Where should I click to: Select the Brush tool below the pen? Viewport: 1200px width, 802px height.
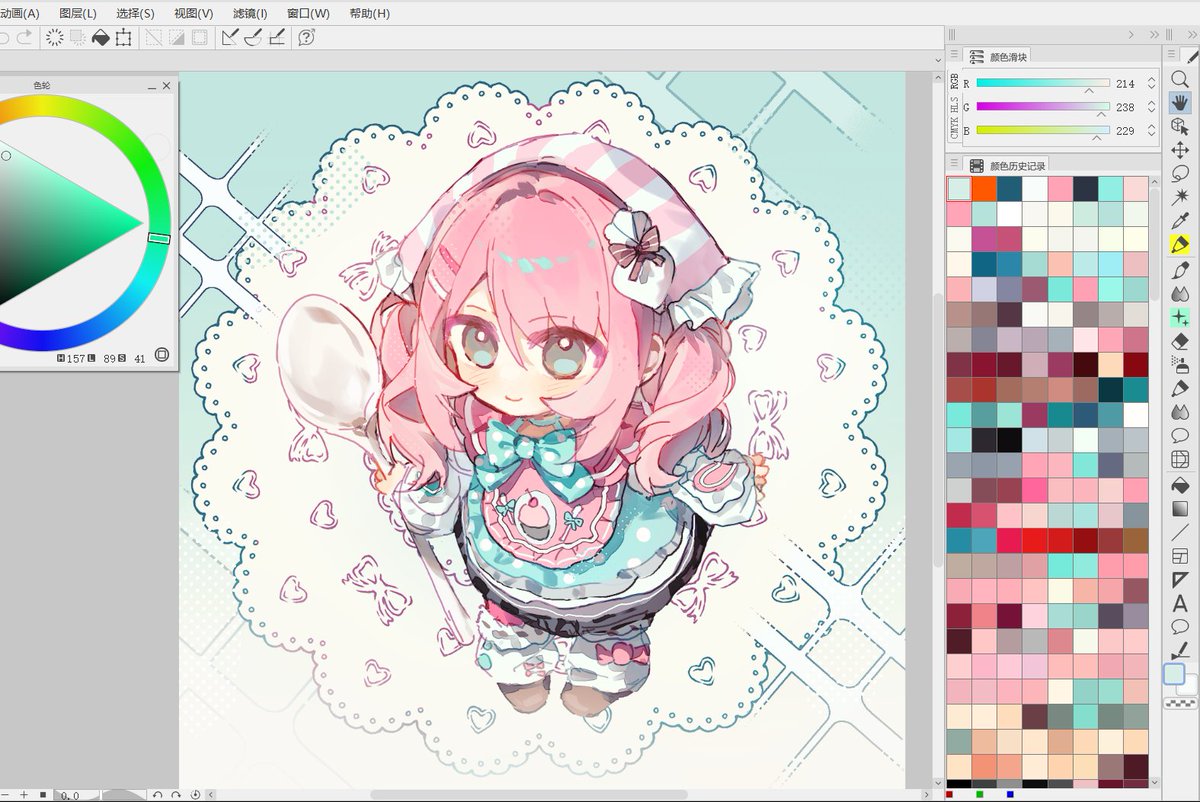(1180, 269)
